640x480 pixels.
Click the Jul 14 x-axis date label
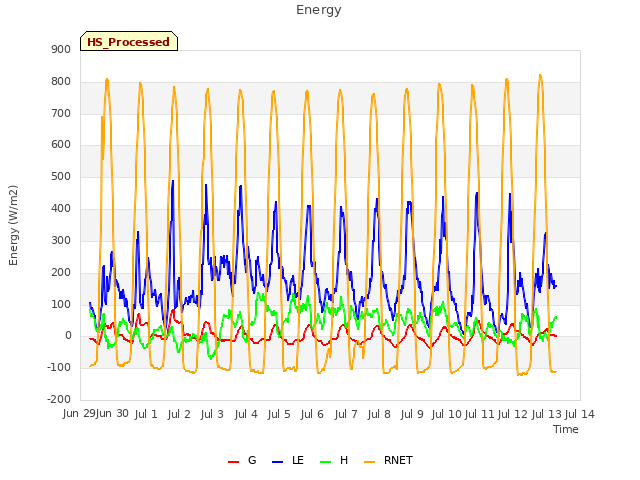580,414
